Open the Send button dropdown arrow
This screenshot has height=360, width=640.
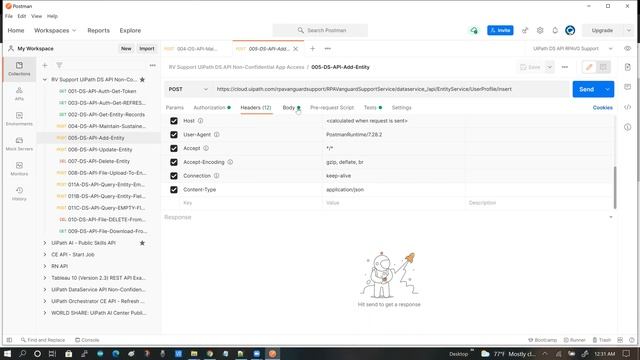pos(607,89)
